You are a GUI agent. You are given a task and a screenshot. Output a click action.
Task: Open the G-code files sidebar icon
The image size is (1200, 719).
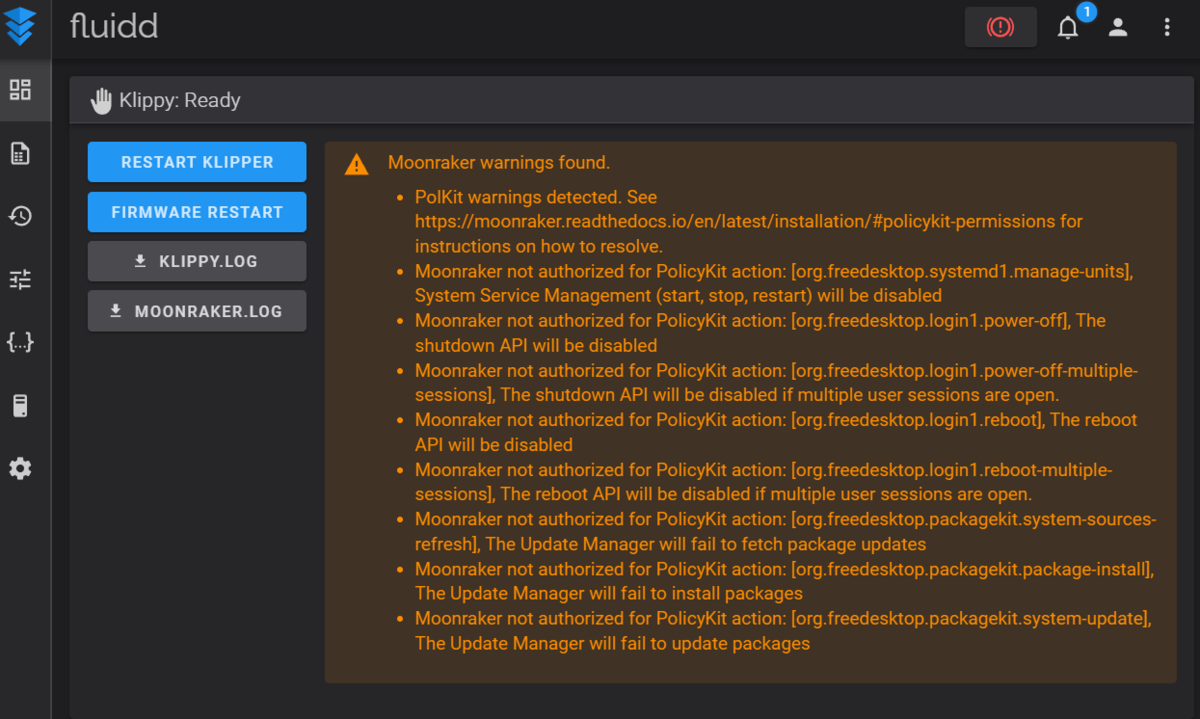point(20,153)
